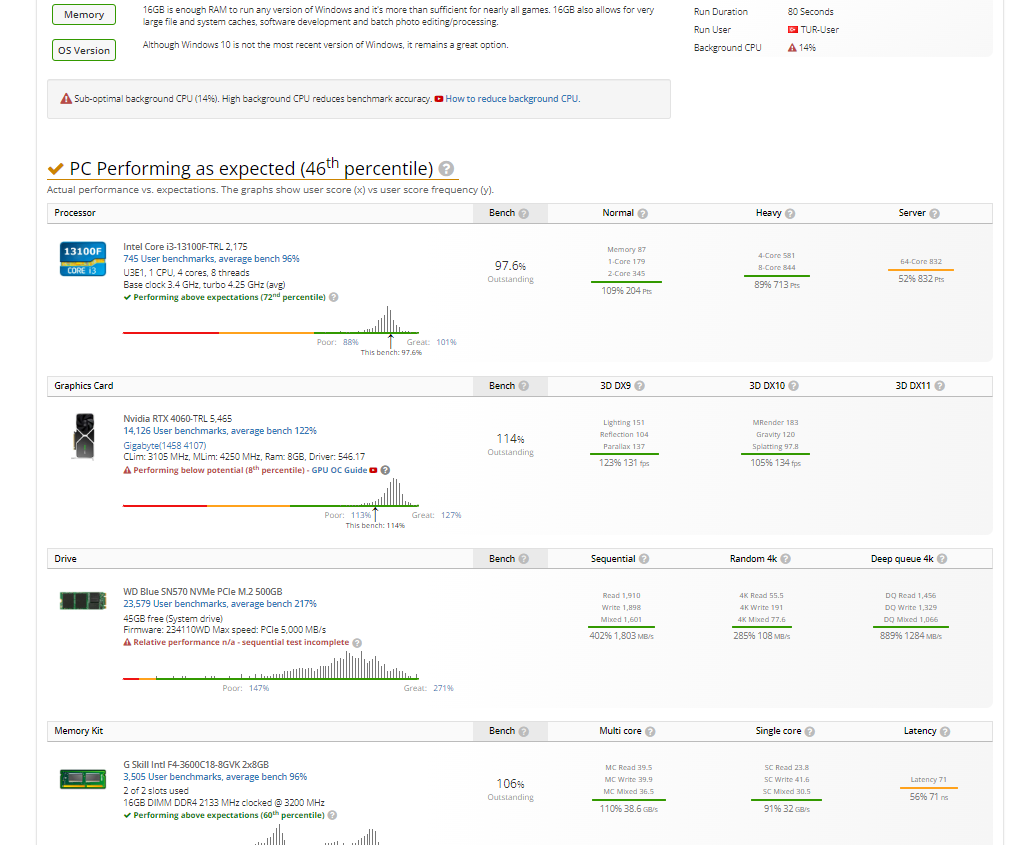Click the 105% 134 fps DX10 result
The width and height of the screenshot is (1025, 845).
point(775,463)
